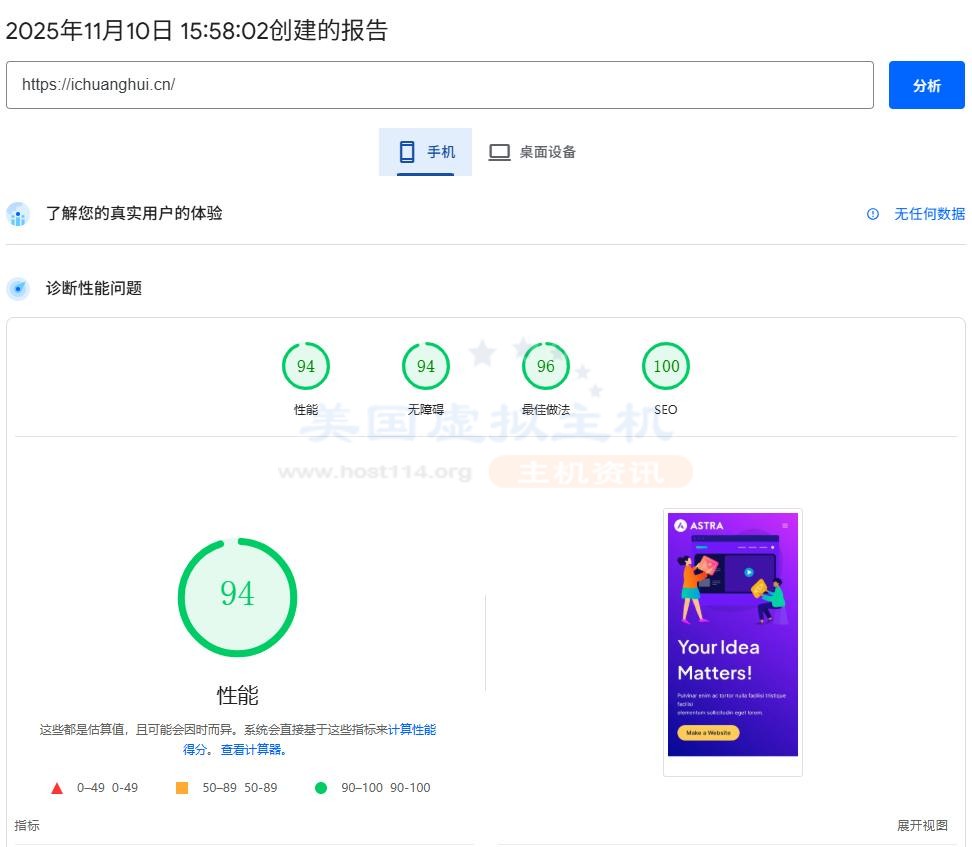Click the green dot for range 90-100

pyautogui.click(x=322, y=787)
